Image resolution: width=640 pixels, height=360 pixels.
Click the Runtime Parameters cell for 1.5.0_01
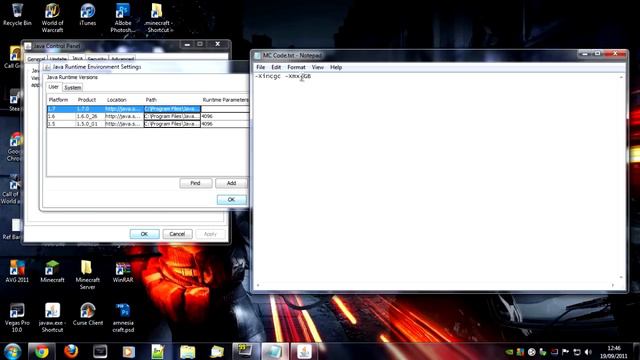tap(224, 124)
